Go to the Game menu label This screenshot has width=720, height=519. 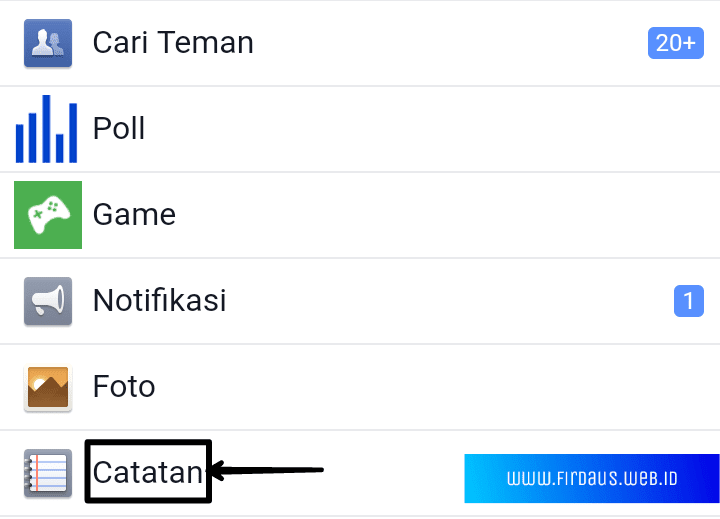pos(134,215)
